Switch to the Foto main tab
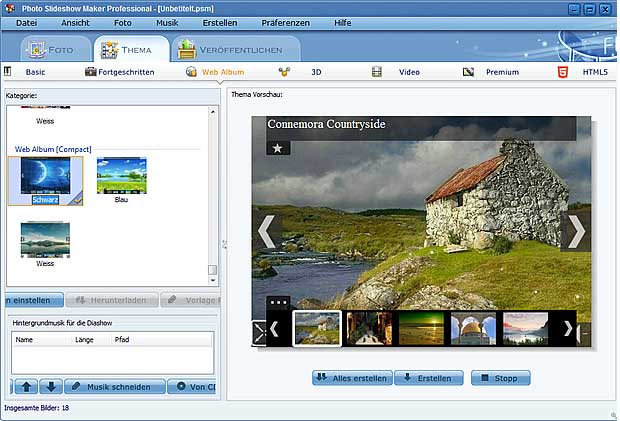This screenshot has width=620, height=421. pos(55,50)
